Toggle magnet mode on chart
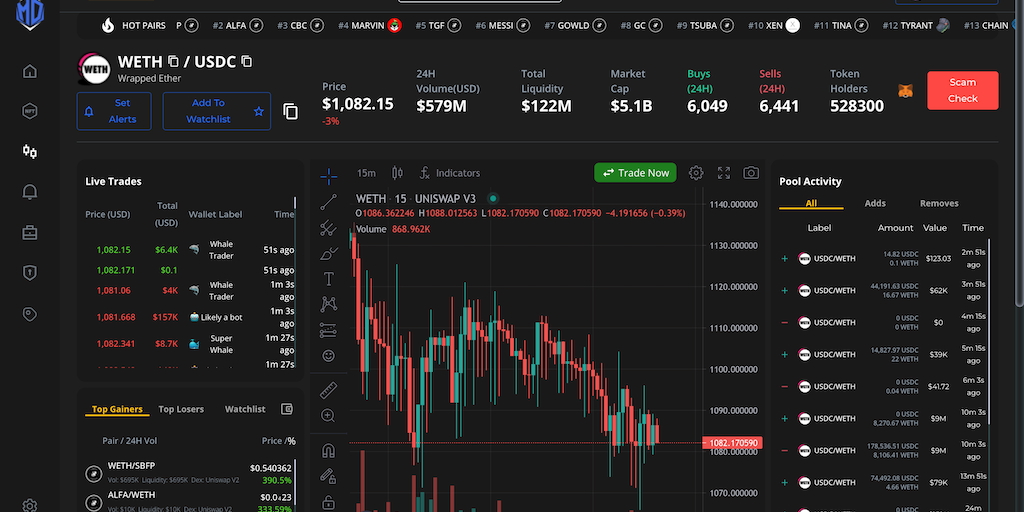This screenshot has width=1024, height=512. [x=328, y=451]
